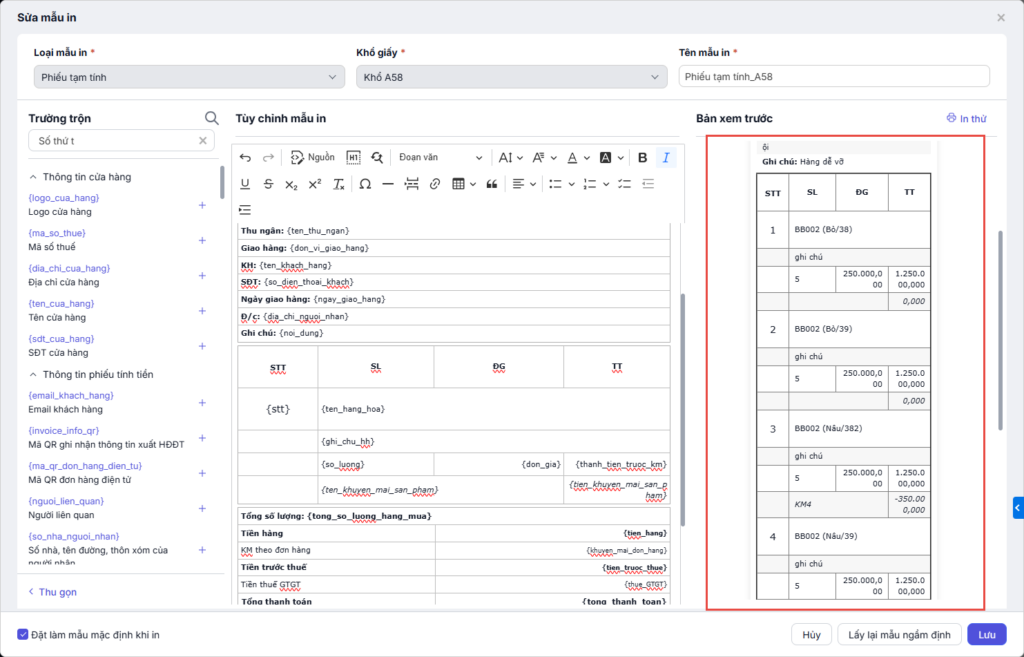This screenshot has width=1024, height=657.
Task: Toggle strikethrough formatting
Action: click(x=268, y=184)
